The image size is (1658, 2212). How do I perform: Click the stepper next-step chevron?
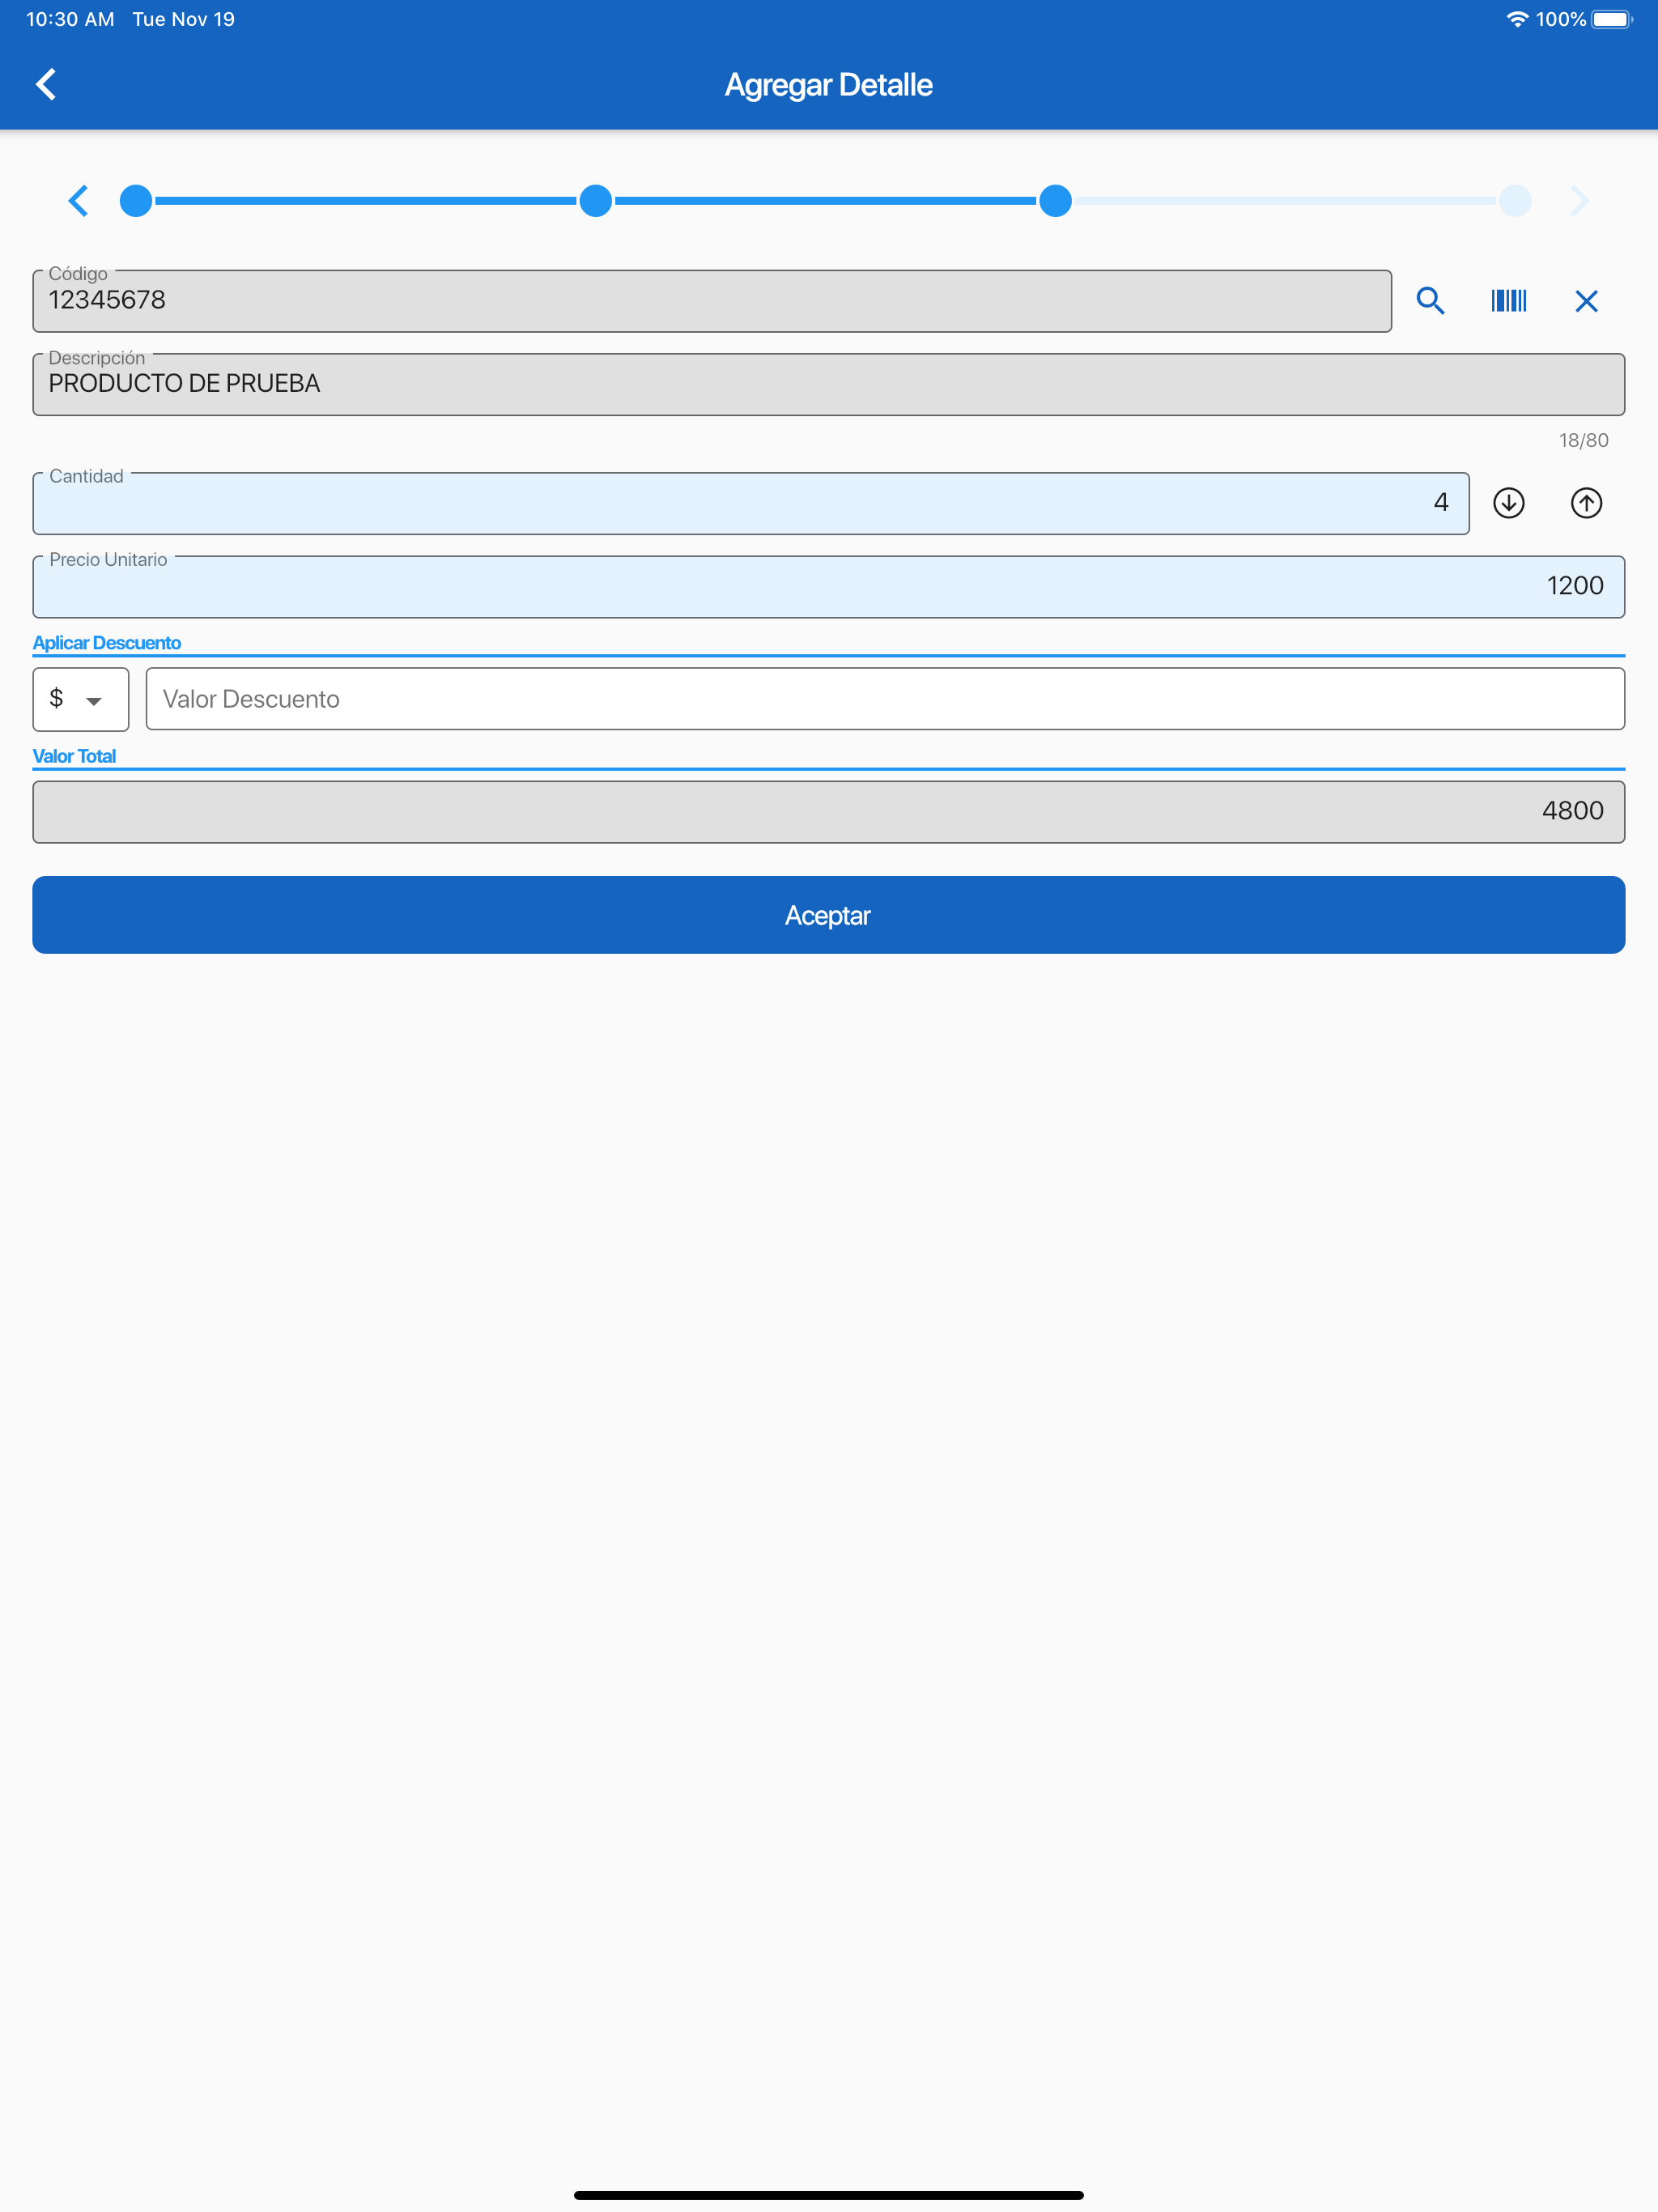tap(1579, 201)
